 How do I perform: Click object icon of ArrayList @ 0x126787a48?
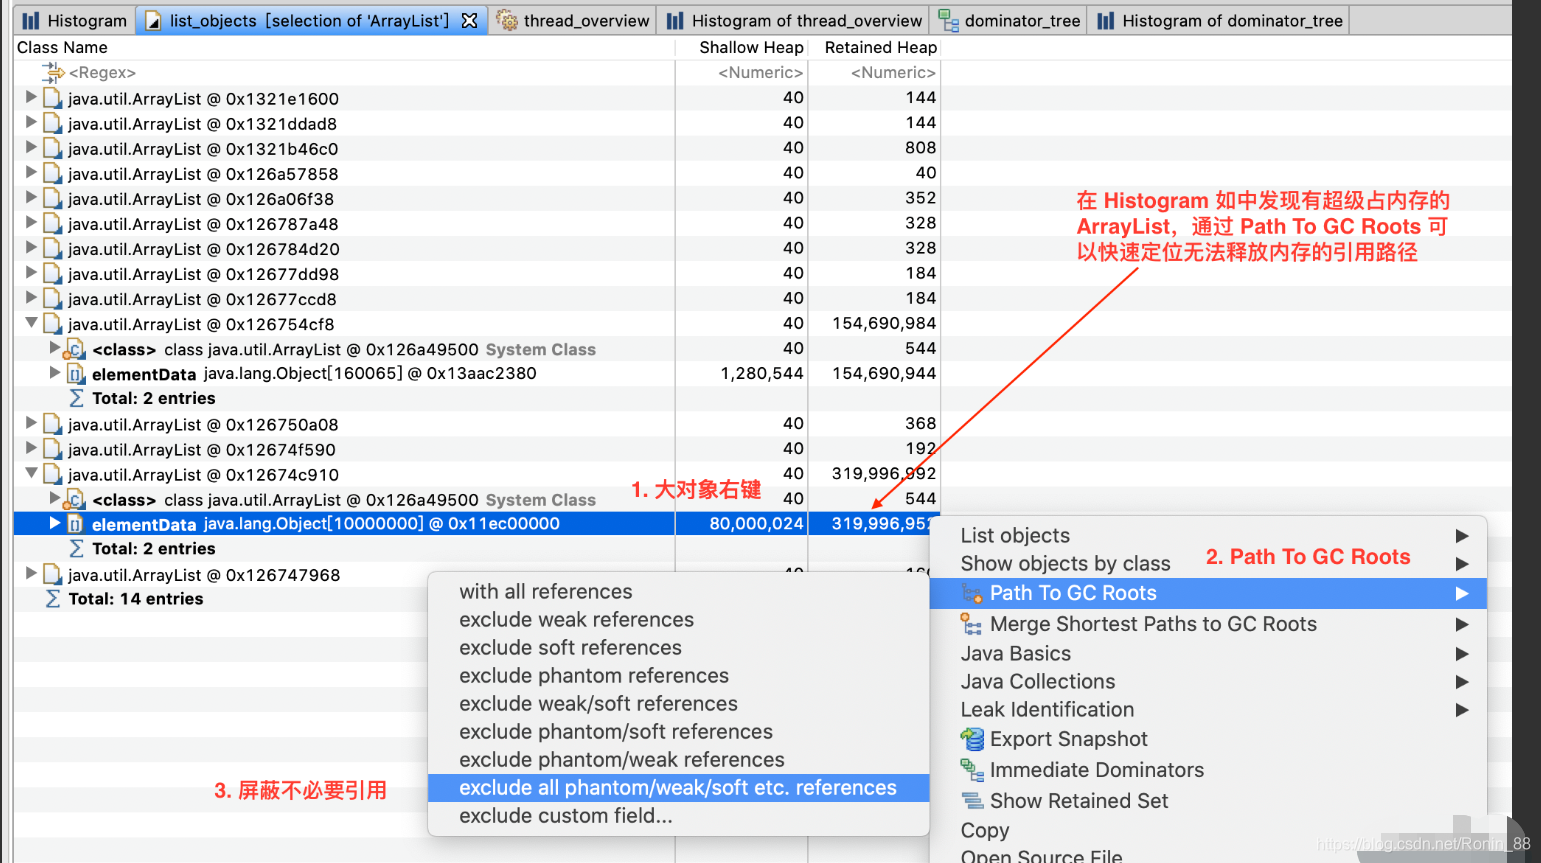point(52,223)
